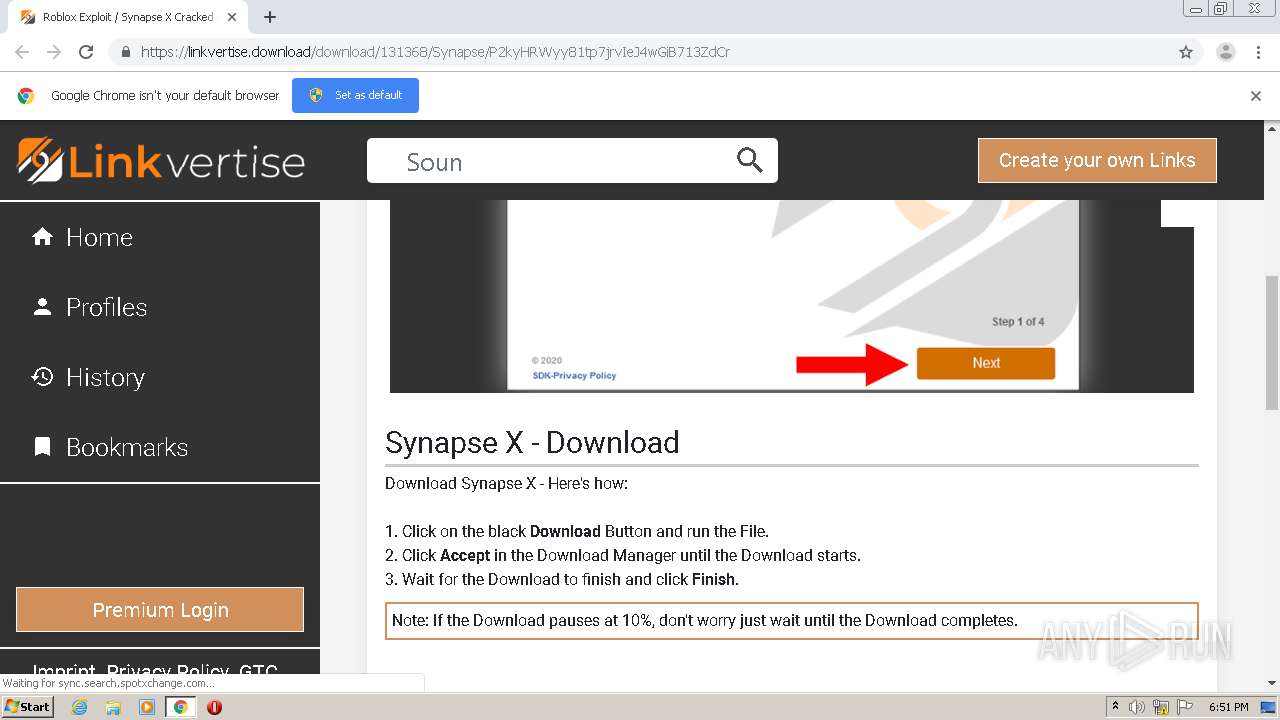Screen dimensions: 1280x720
Task: Click the Chrome taskbar icon
Action: click(x=180, y=707)
